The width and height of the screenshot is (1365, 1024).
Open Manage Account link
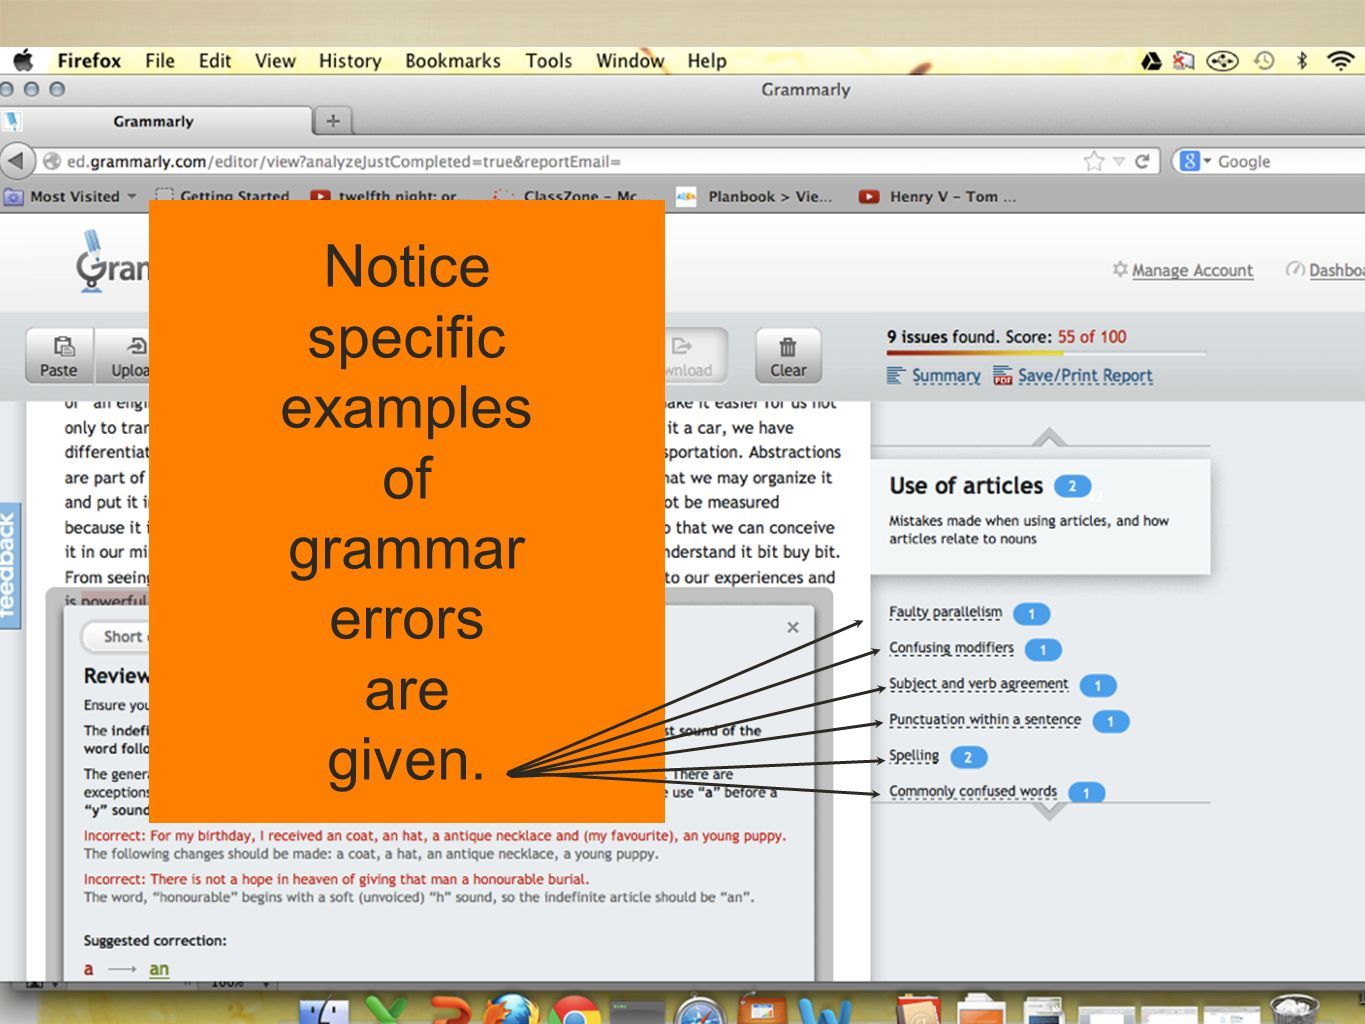(x=1192, y=270)
